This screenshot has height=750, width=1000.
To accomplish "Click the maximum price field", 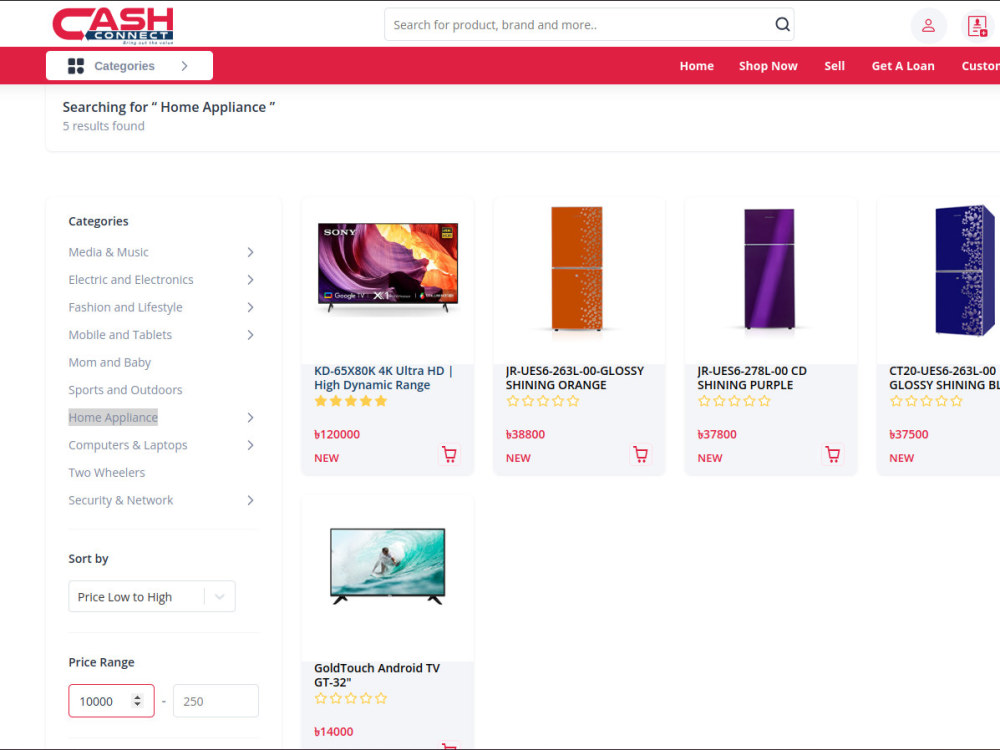I will tap(216, 701).
